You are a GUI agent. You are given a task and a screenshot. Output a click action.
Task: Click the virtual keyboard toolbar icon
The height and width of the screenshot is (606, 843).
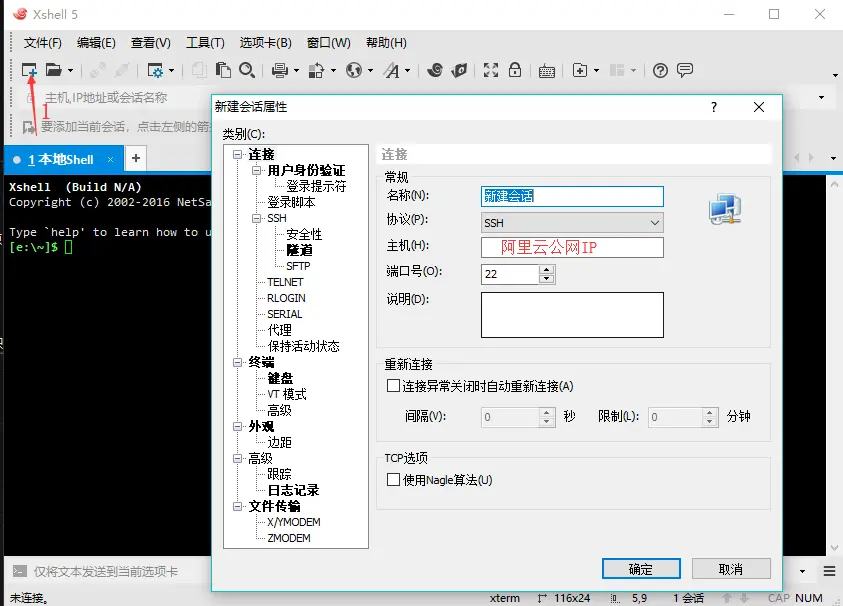coord(547,70)
